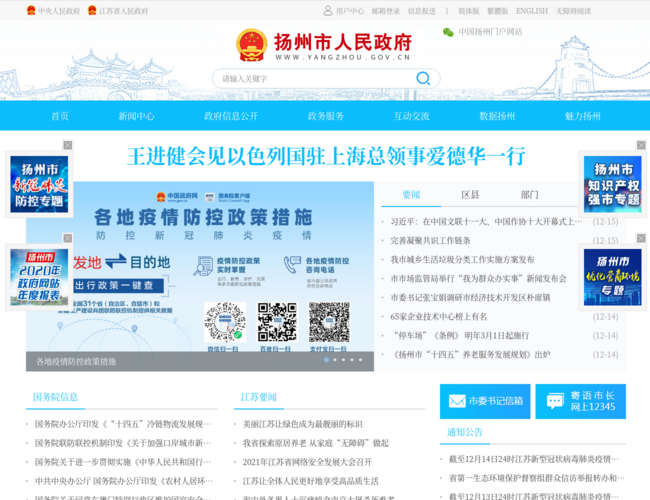Open the headline 王进健会见以色列国驻上海总领事

[x=326, y=156]
